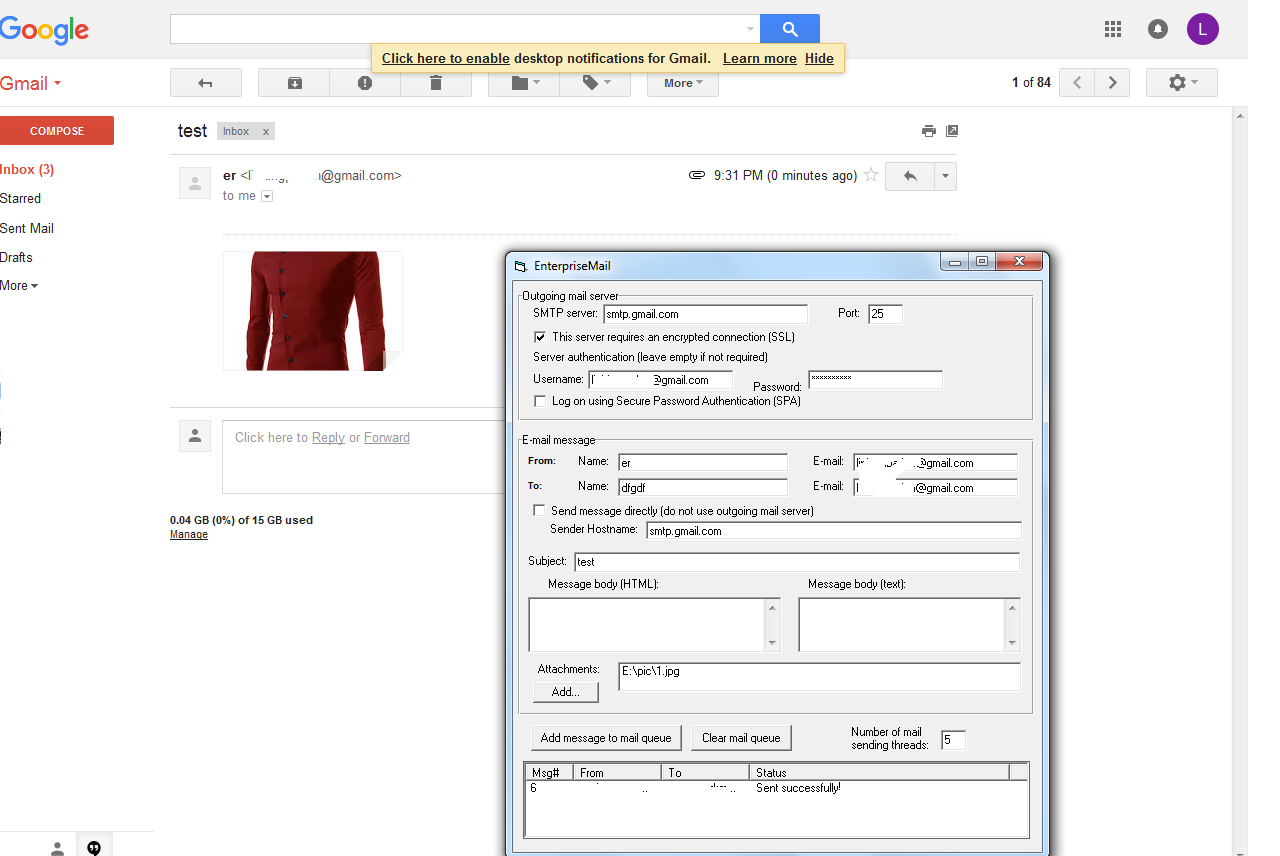The width and height of the screenshot is (1280, 856).
Task: Report this email as spam
Action: (365, 83)
